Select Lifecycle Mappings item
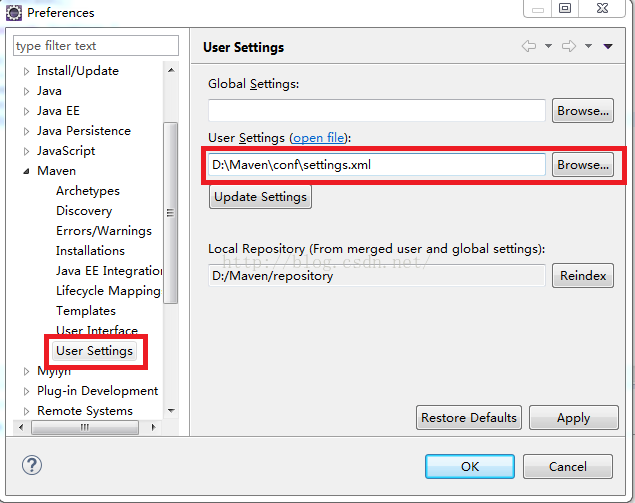The image size is (635, 503). (108, 291)
